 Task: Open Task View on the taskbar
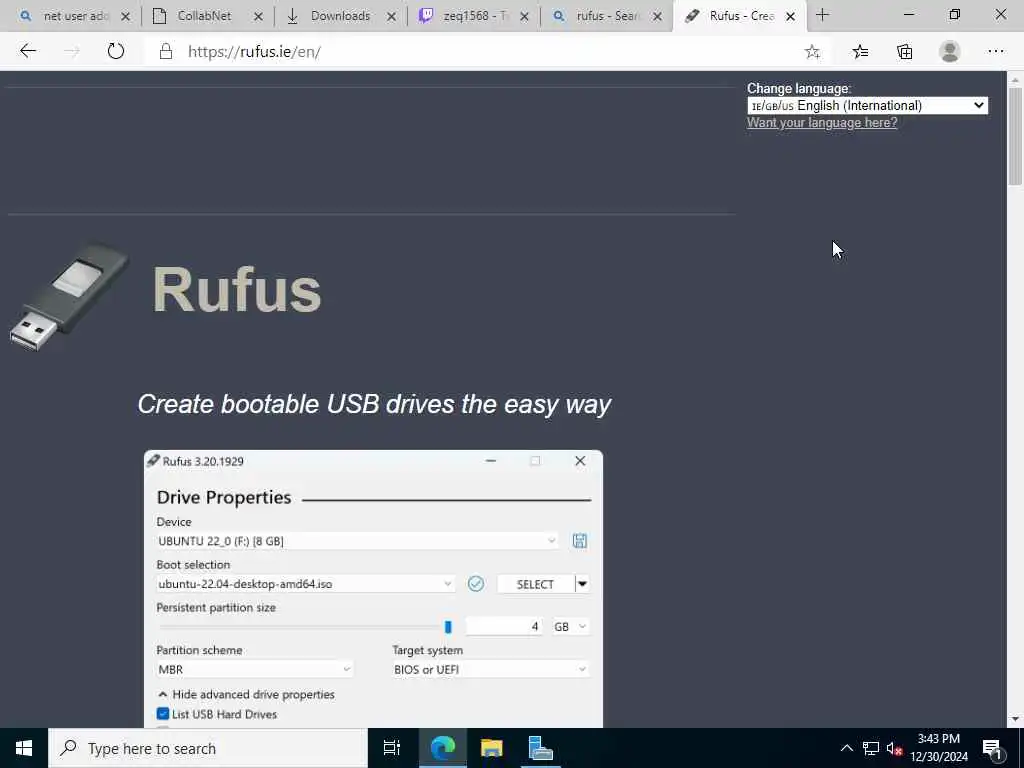(x=392, y=748)
